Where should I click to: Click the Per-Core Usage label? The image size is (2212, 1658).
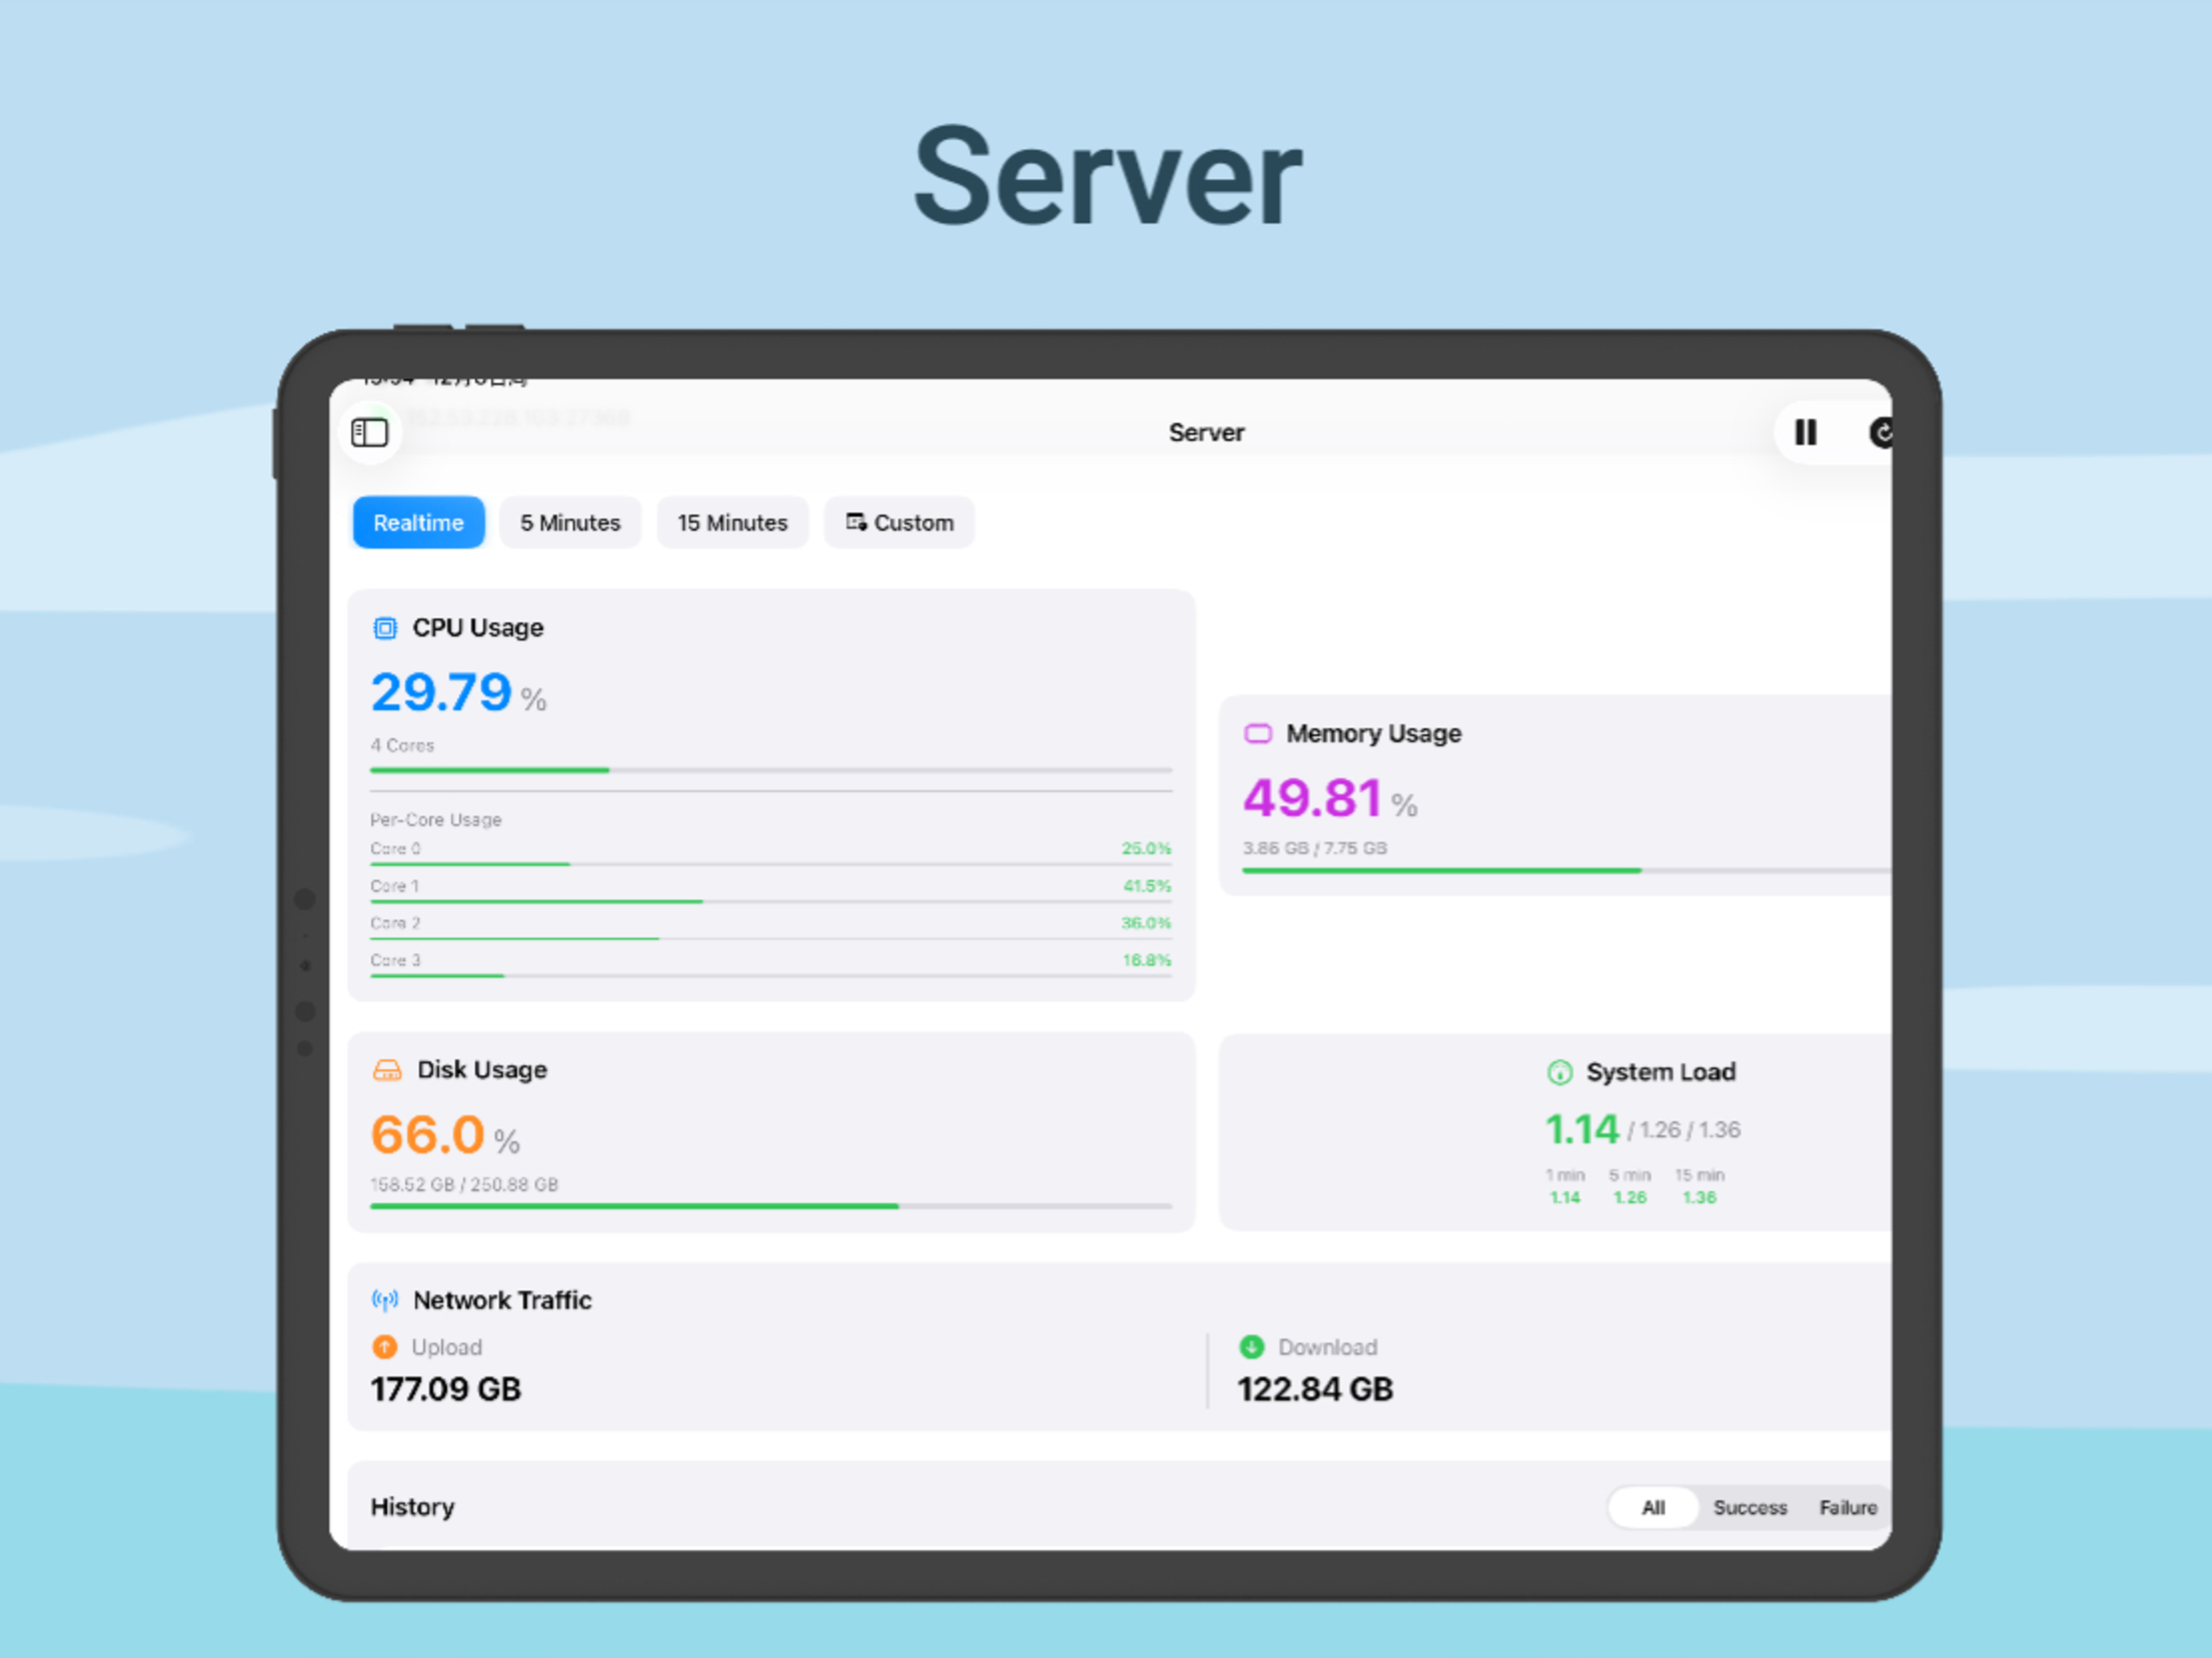click(436, 819)
